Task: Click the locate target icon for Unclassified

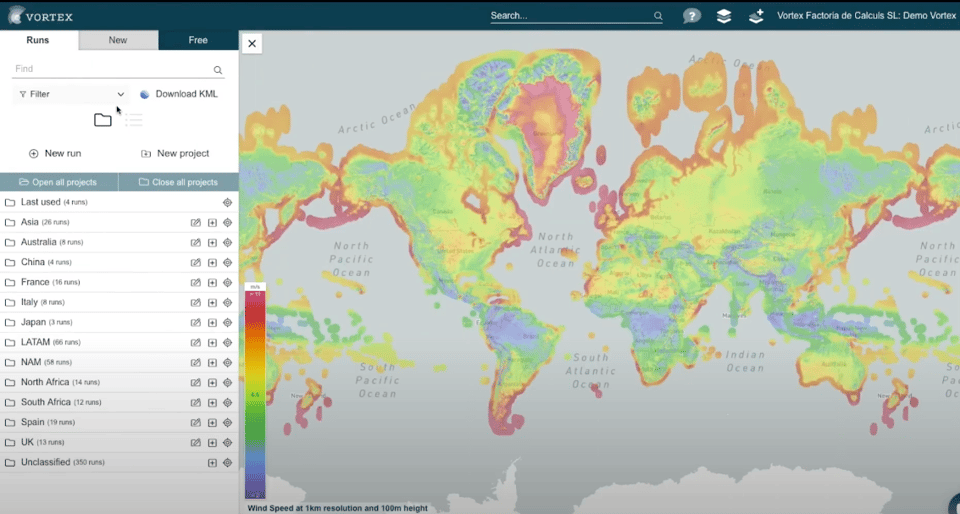Action: point(227,462)
